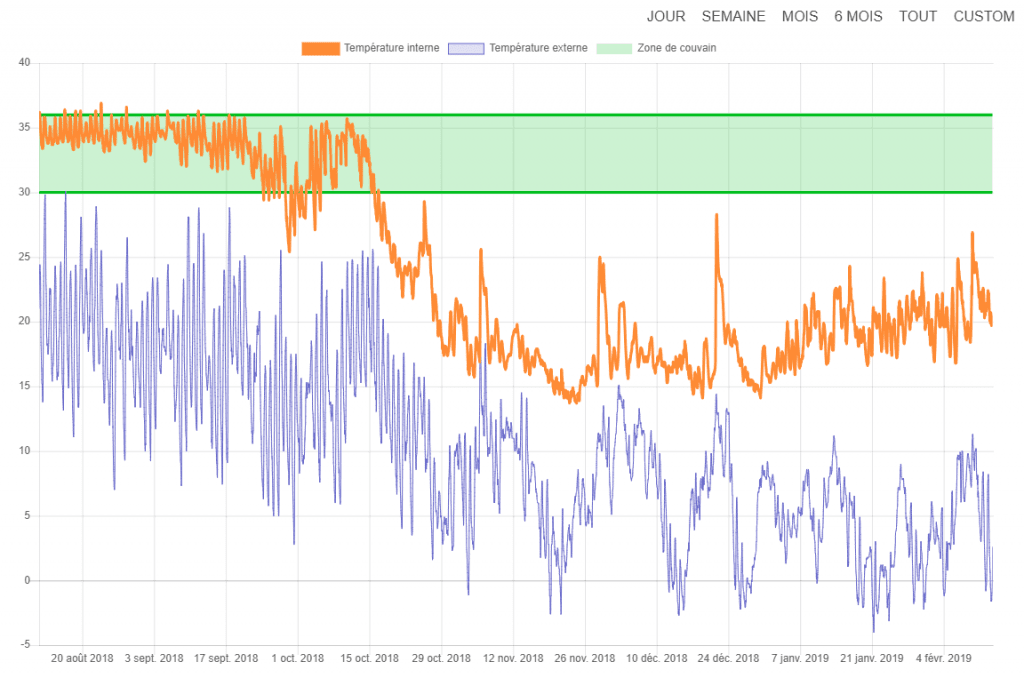
Task: Open the CUSTOM date range
Action: [x=984, y=16]
